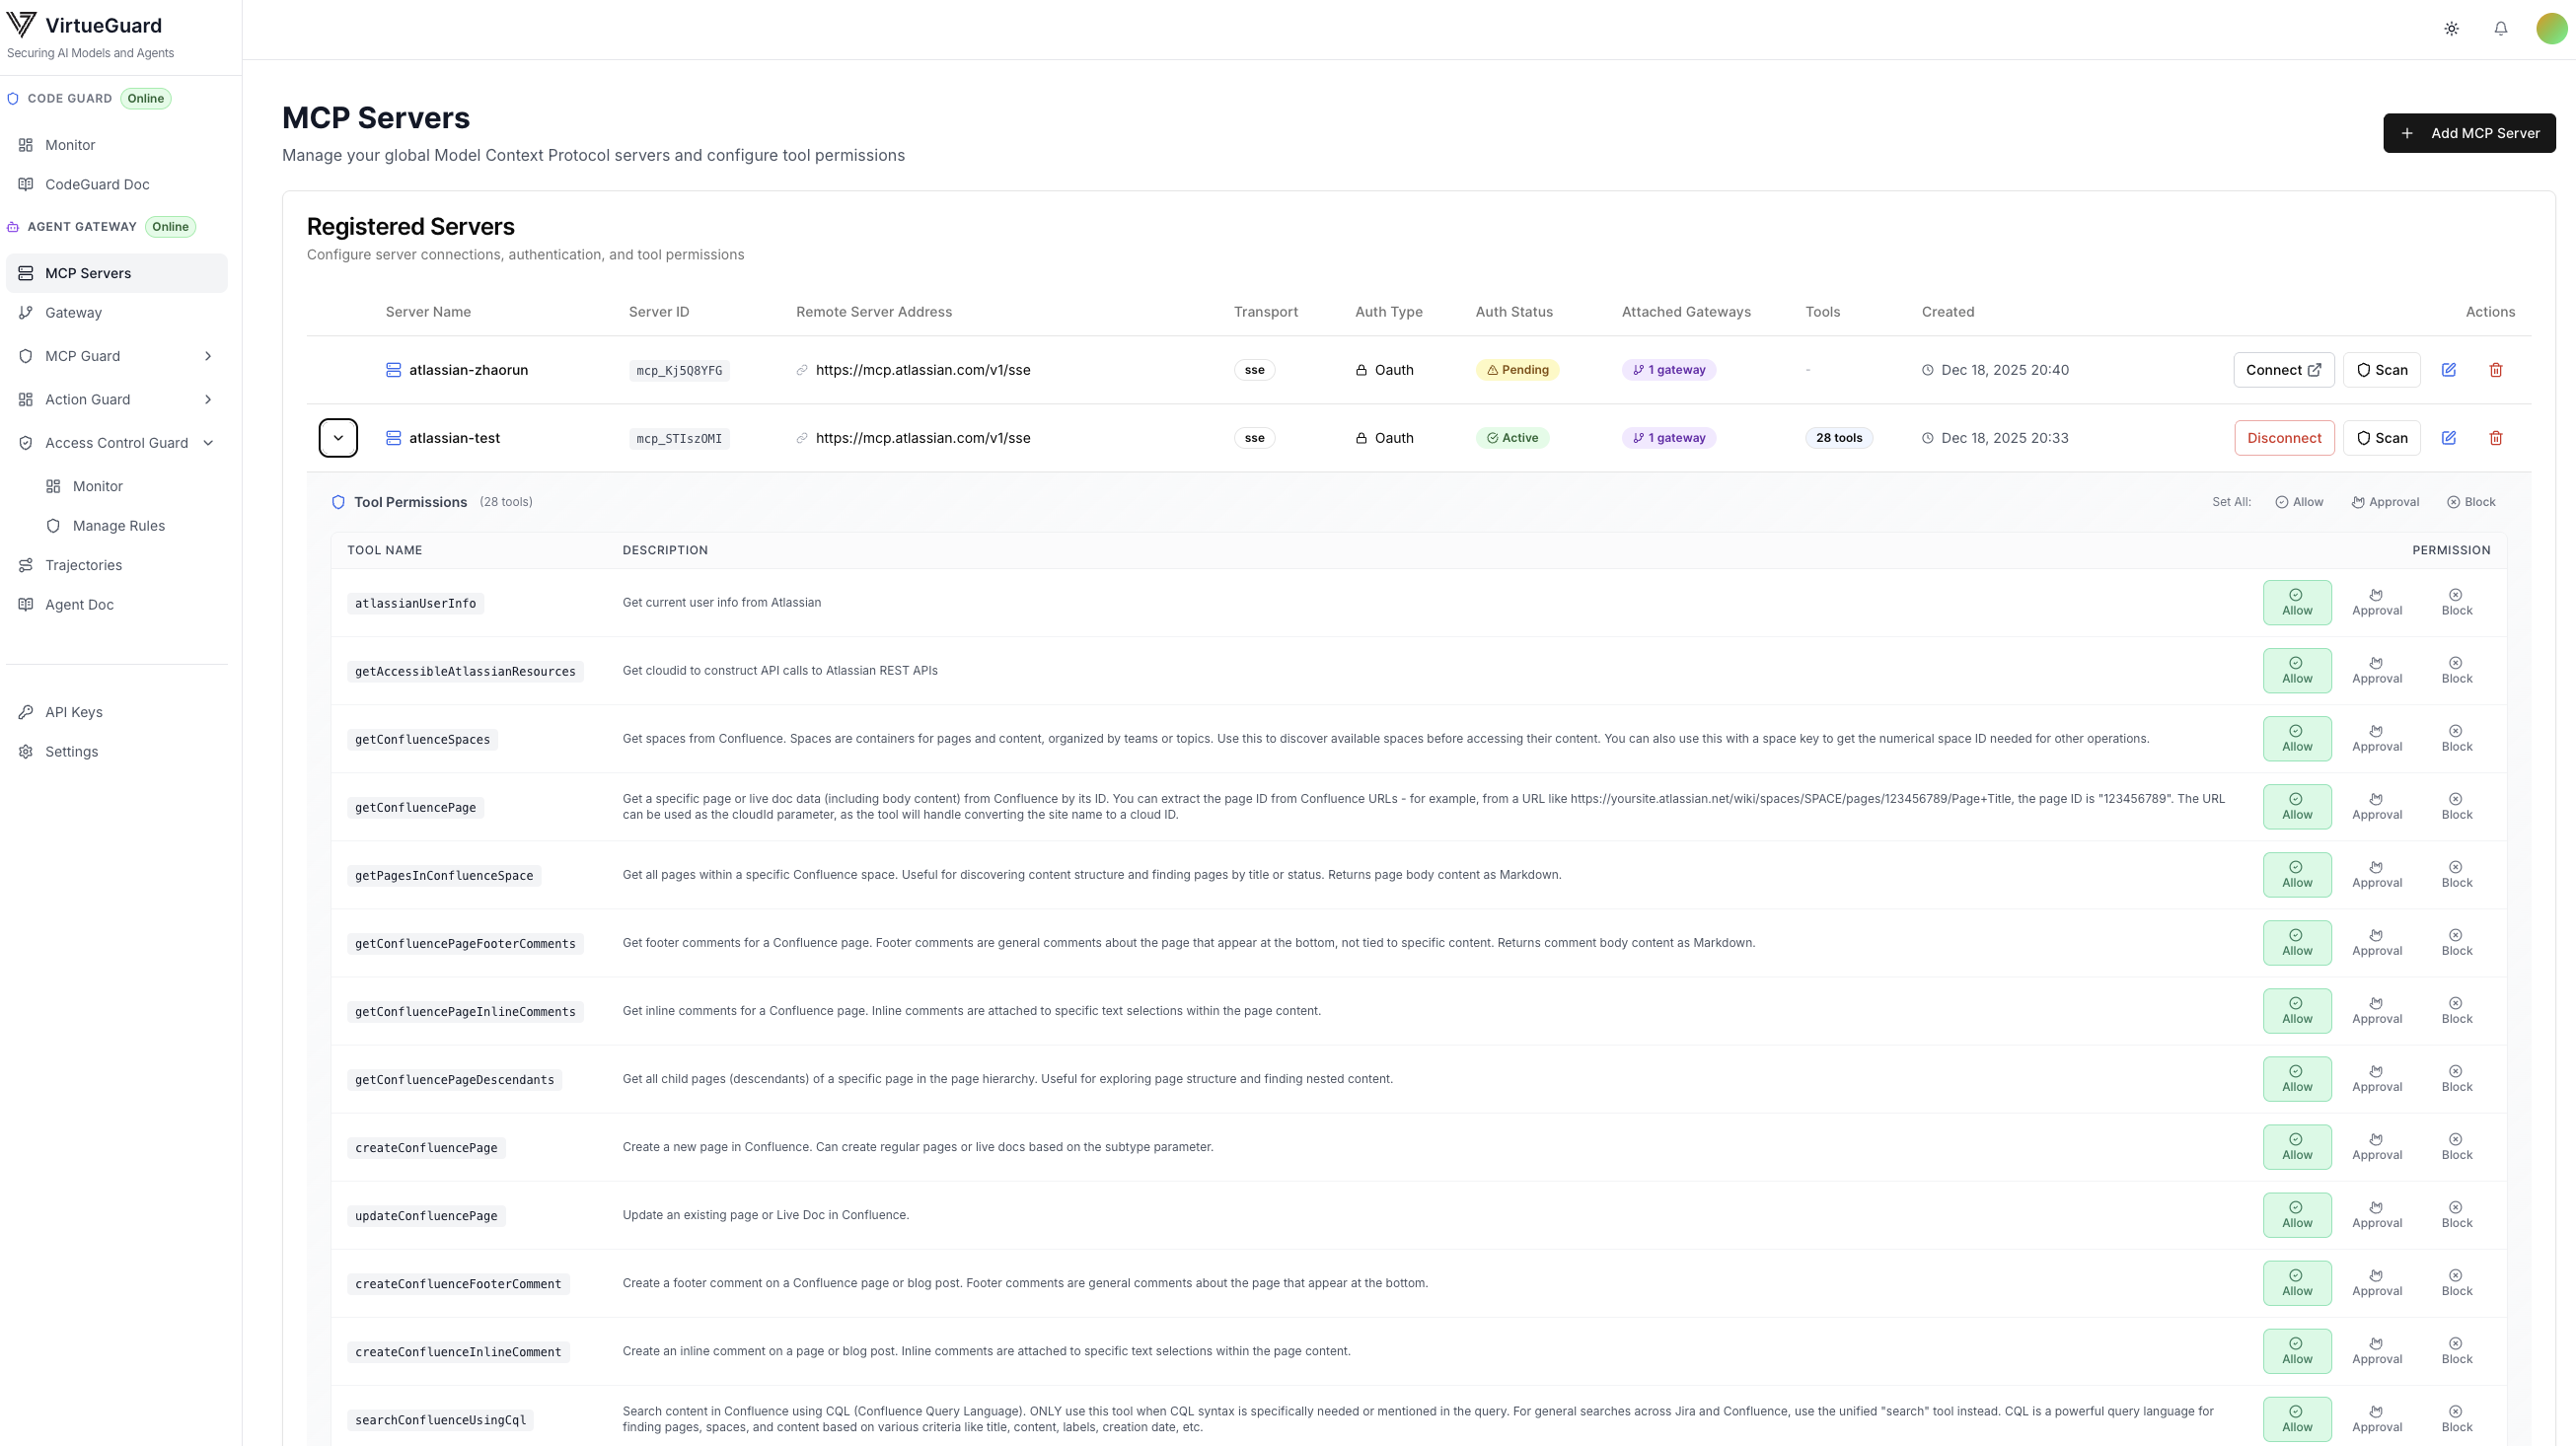Delete the atlassian-zhaorun server

(2495, 370)
